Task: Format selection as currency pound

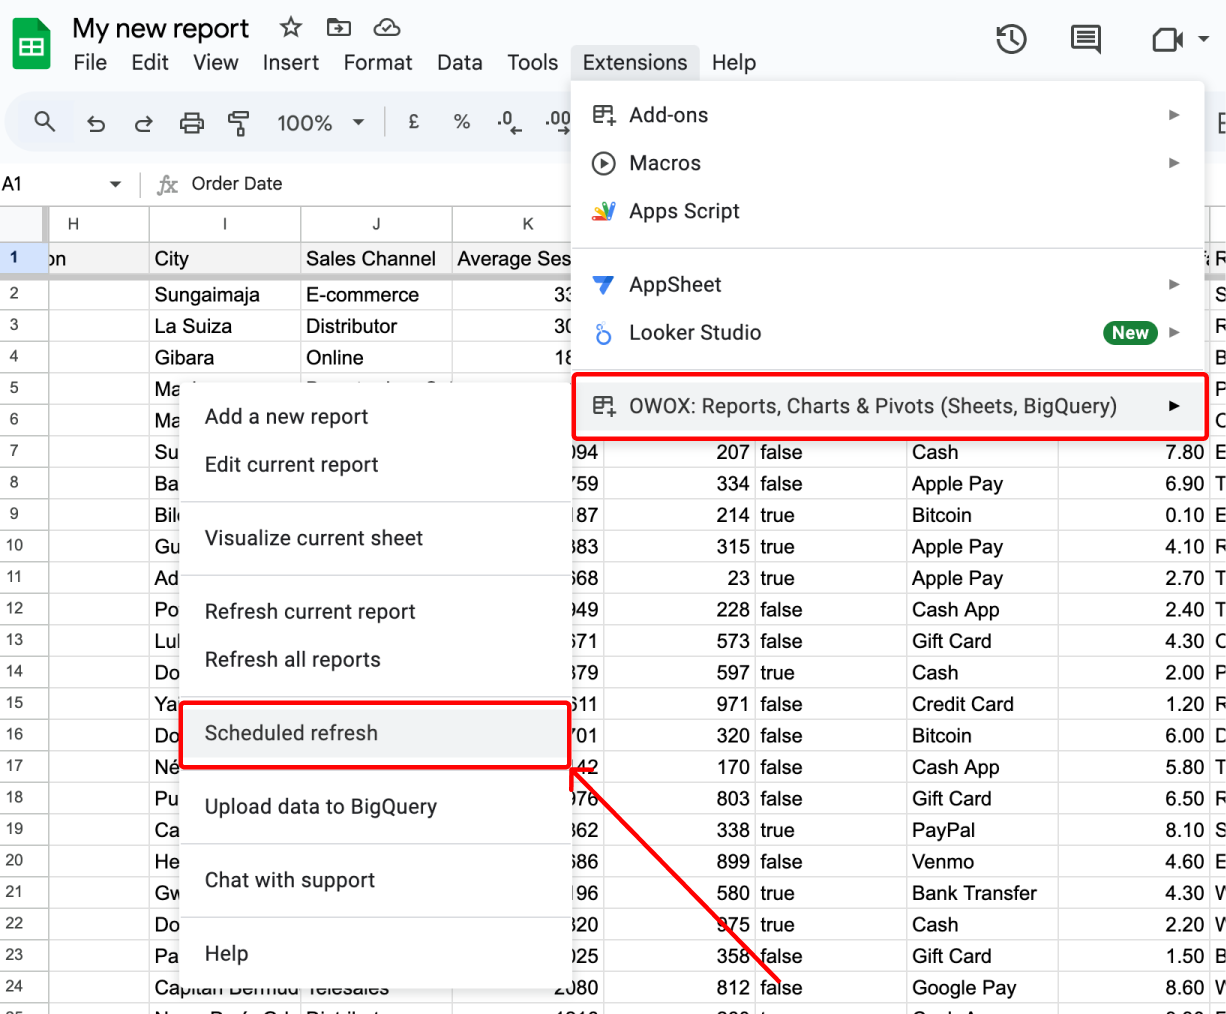Action: point(413,122)
